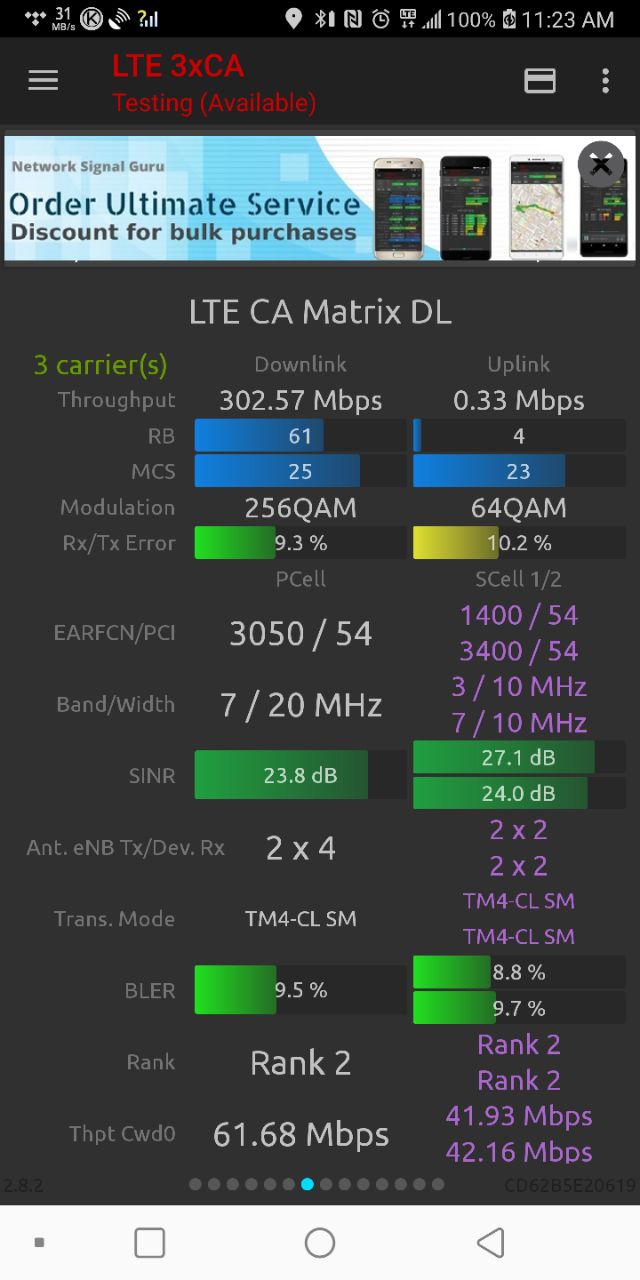Image resolution: width=640 pixels, height=1280 pixels.
Task: Close the Network Signal Guru ad banner
Action: 600,165
